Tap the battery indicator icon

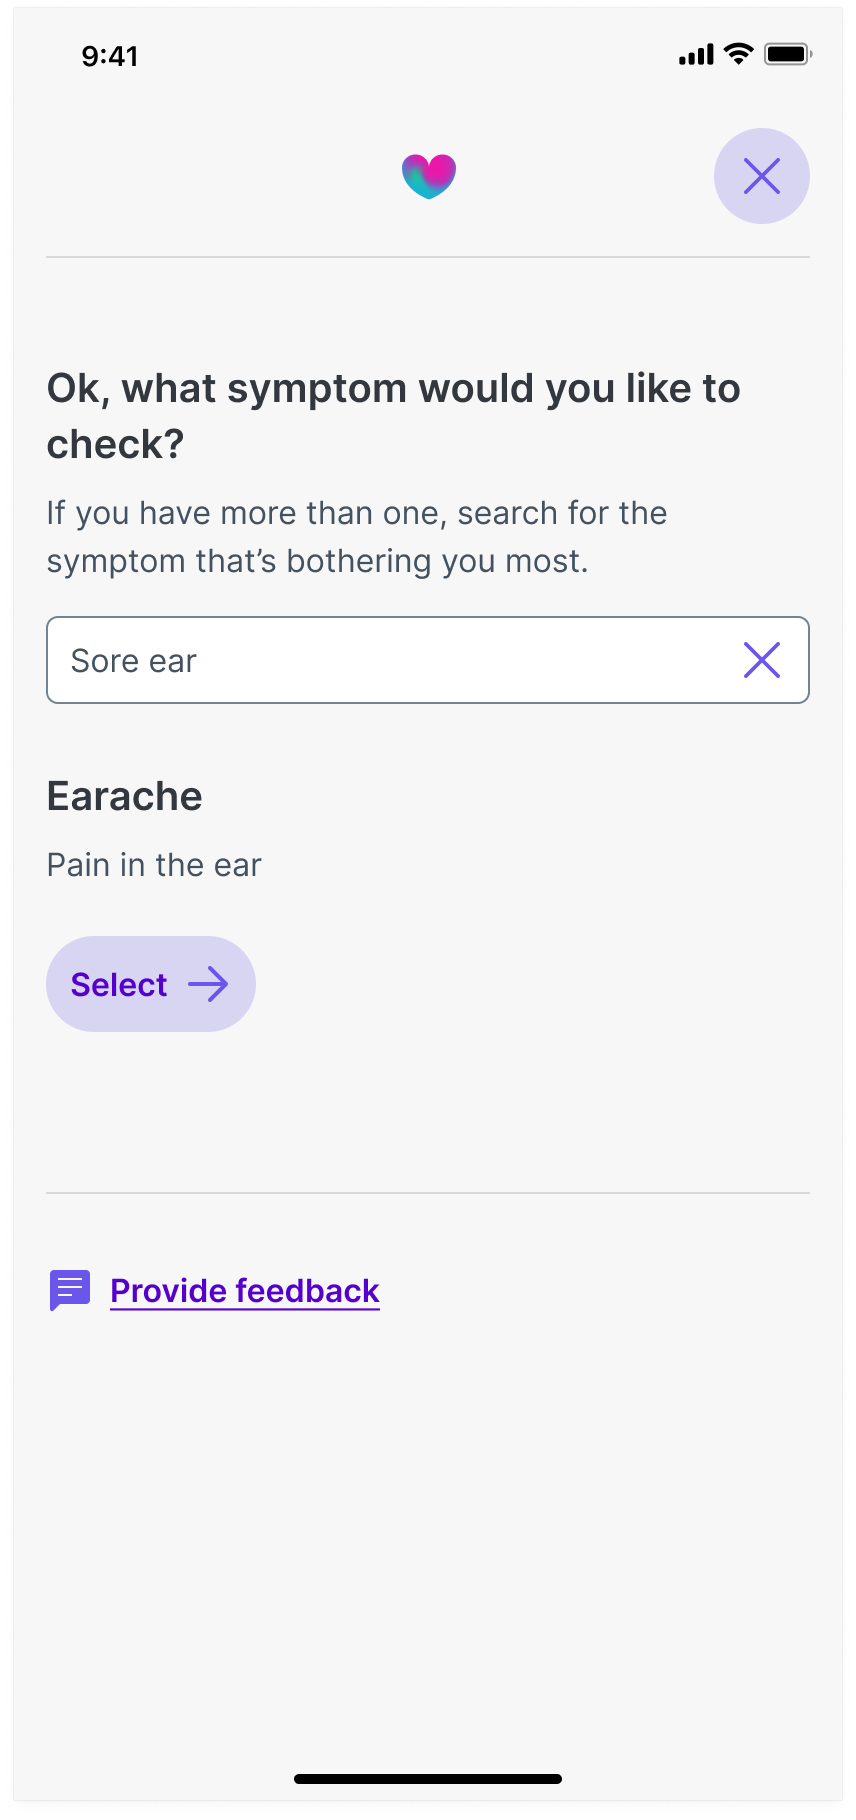[787, 54]
